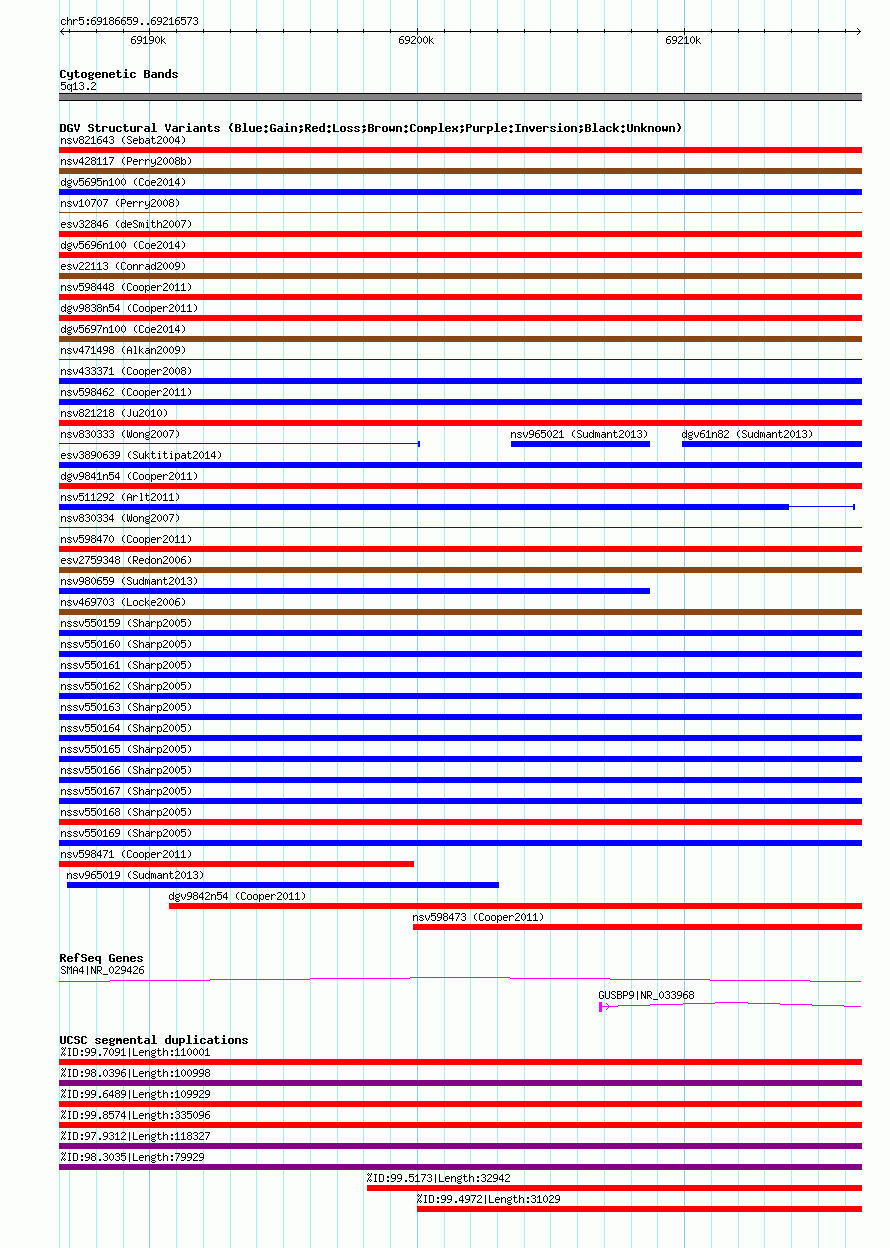
Task: Select nsv511292 (Arlt2011) label
Action: [x=119, y=497]
